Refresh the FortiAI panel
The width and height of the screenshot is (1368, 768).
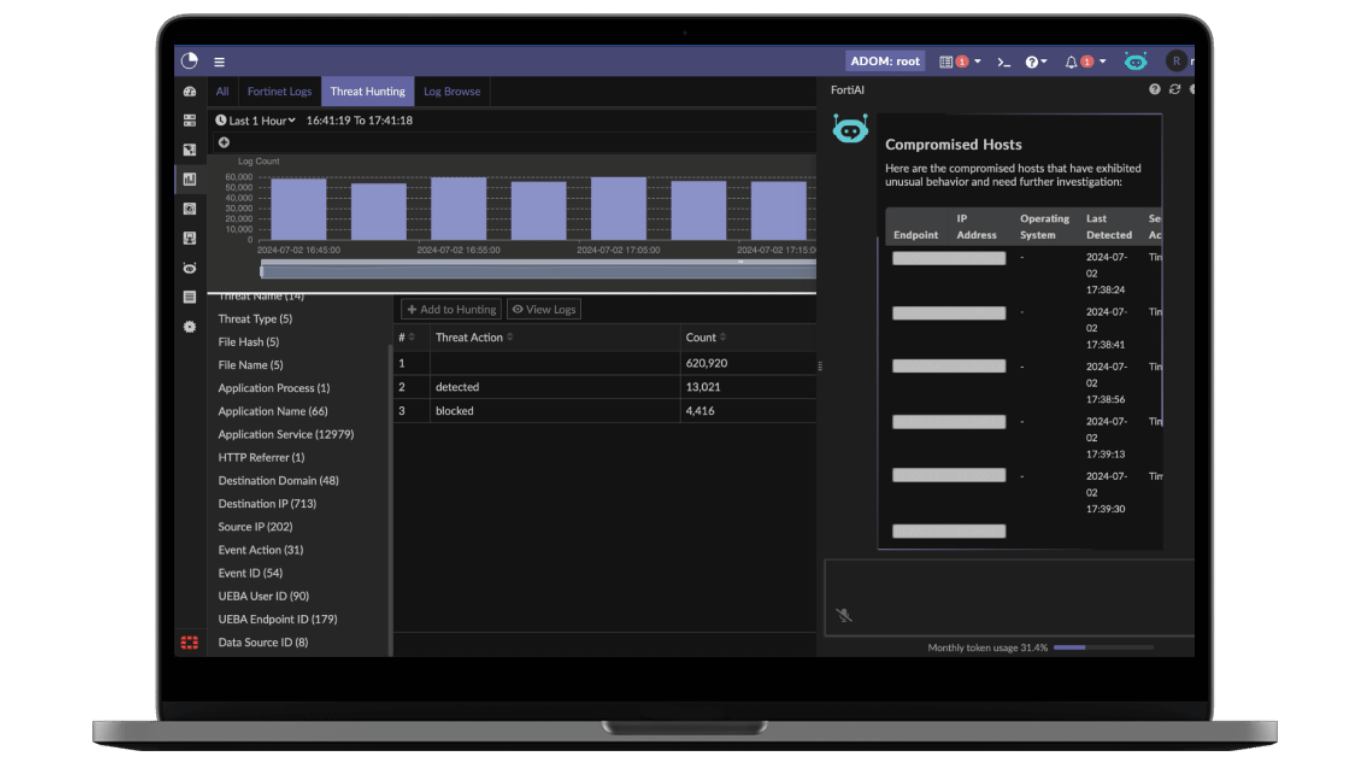[x=1174, y=90]
